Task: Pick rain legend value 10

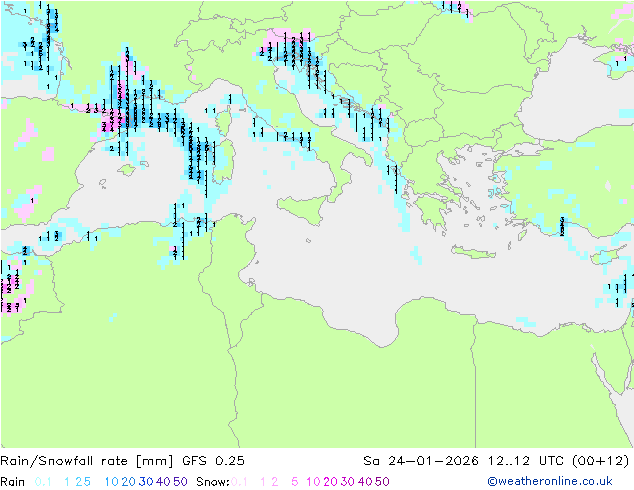Action: point(112,482)
